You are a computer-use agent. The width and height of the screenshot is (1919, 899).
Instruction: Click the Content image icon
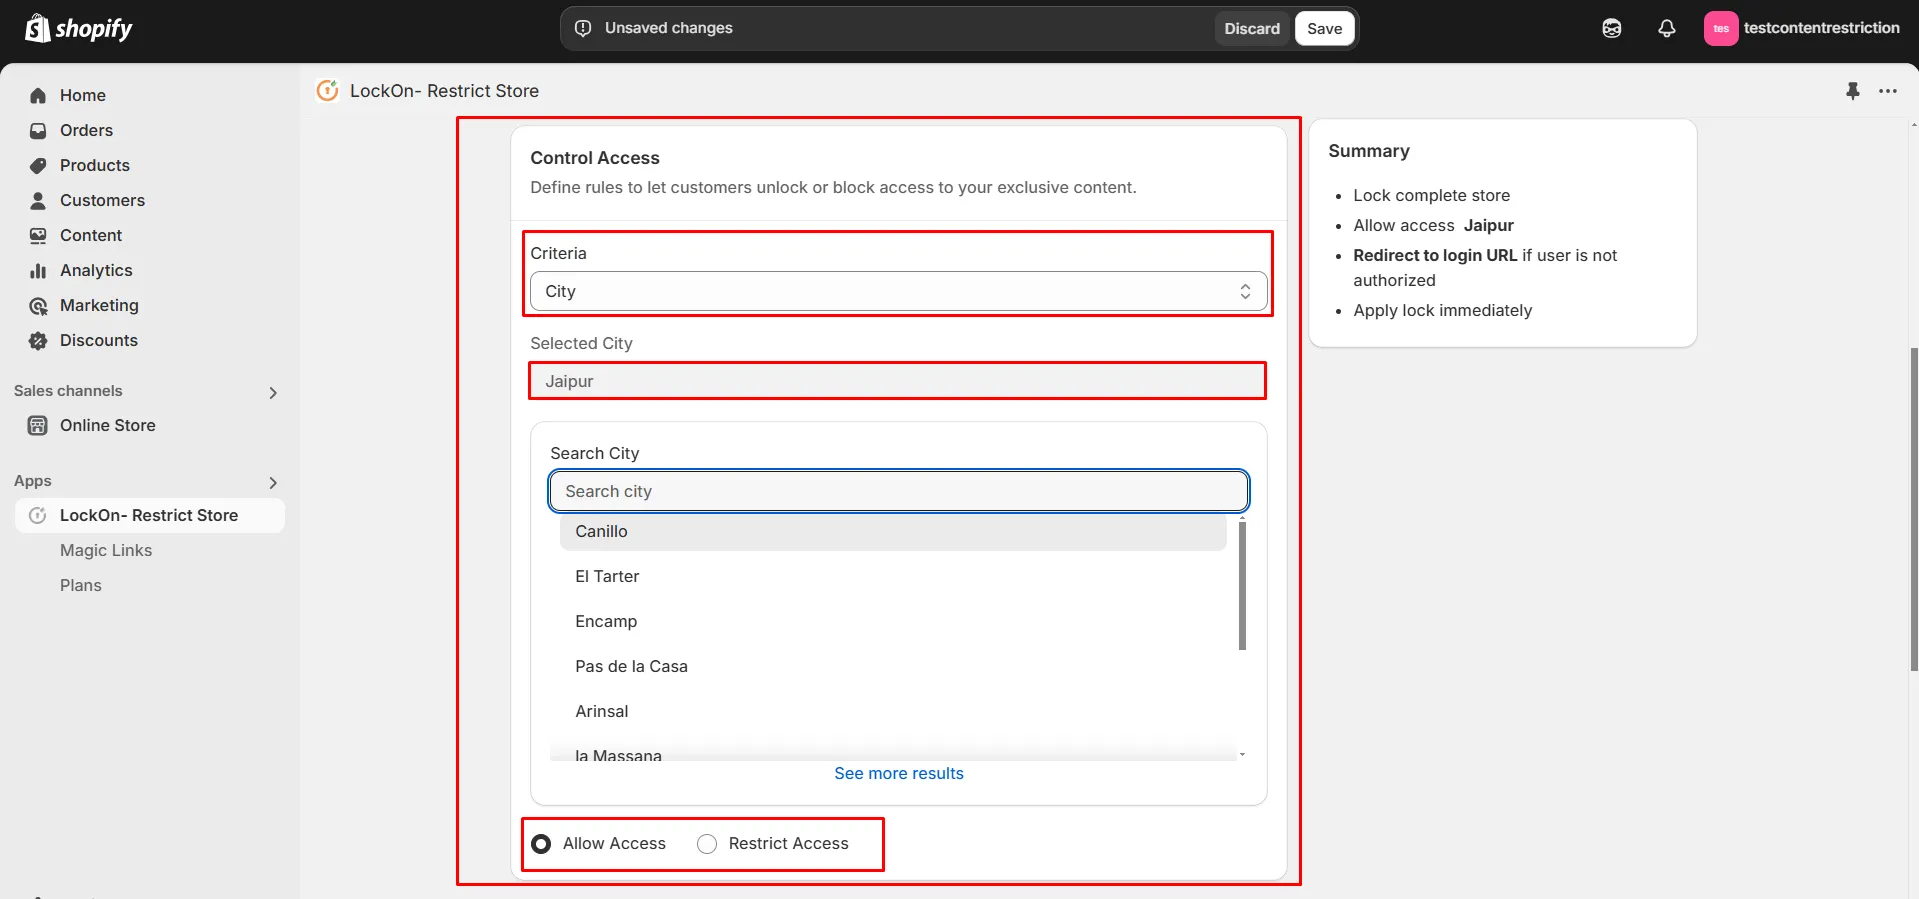pyautogui.click(x=38, y=235)
